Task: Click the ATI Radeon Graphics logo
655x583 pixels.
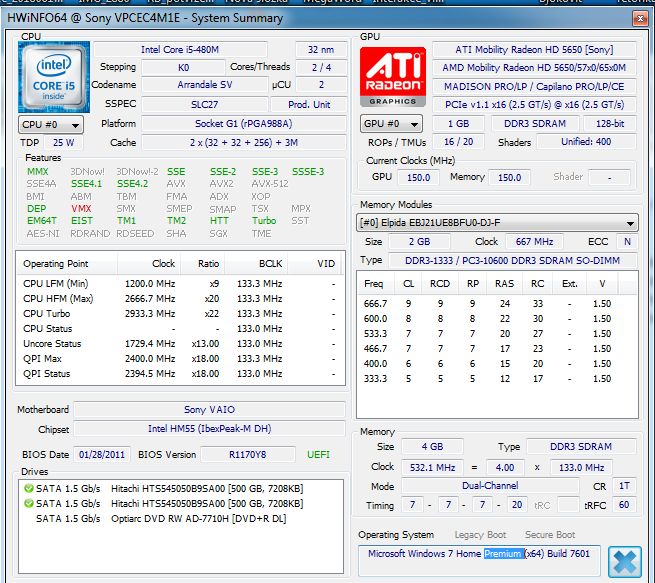Action: point(392,78)
